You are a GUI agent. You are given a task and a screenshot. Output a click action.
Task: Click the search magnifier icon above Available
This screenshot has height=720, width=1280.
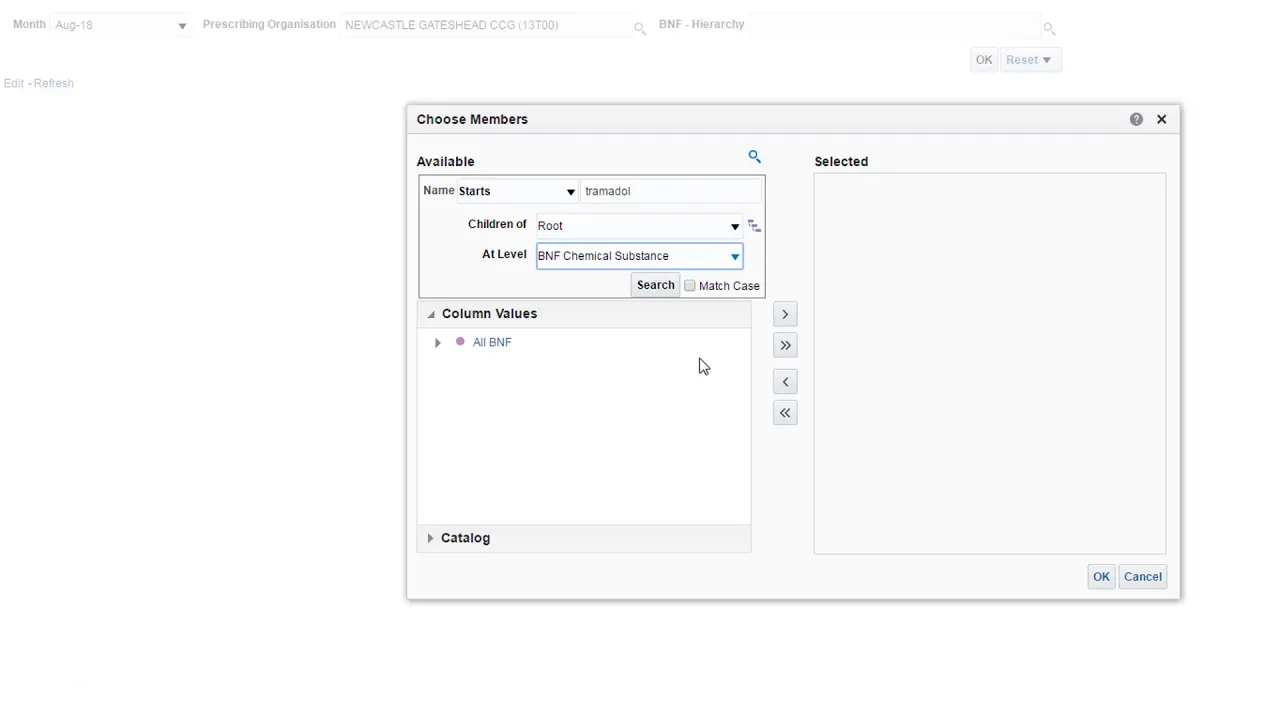(755, 157)
